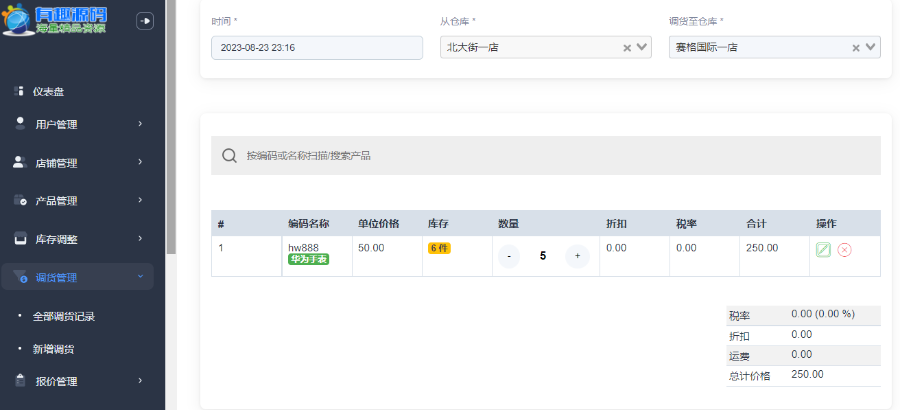Open the 从仓库 source warehouse dropdown
The image size is (900, 410).
[643, 47]
